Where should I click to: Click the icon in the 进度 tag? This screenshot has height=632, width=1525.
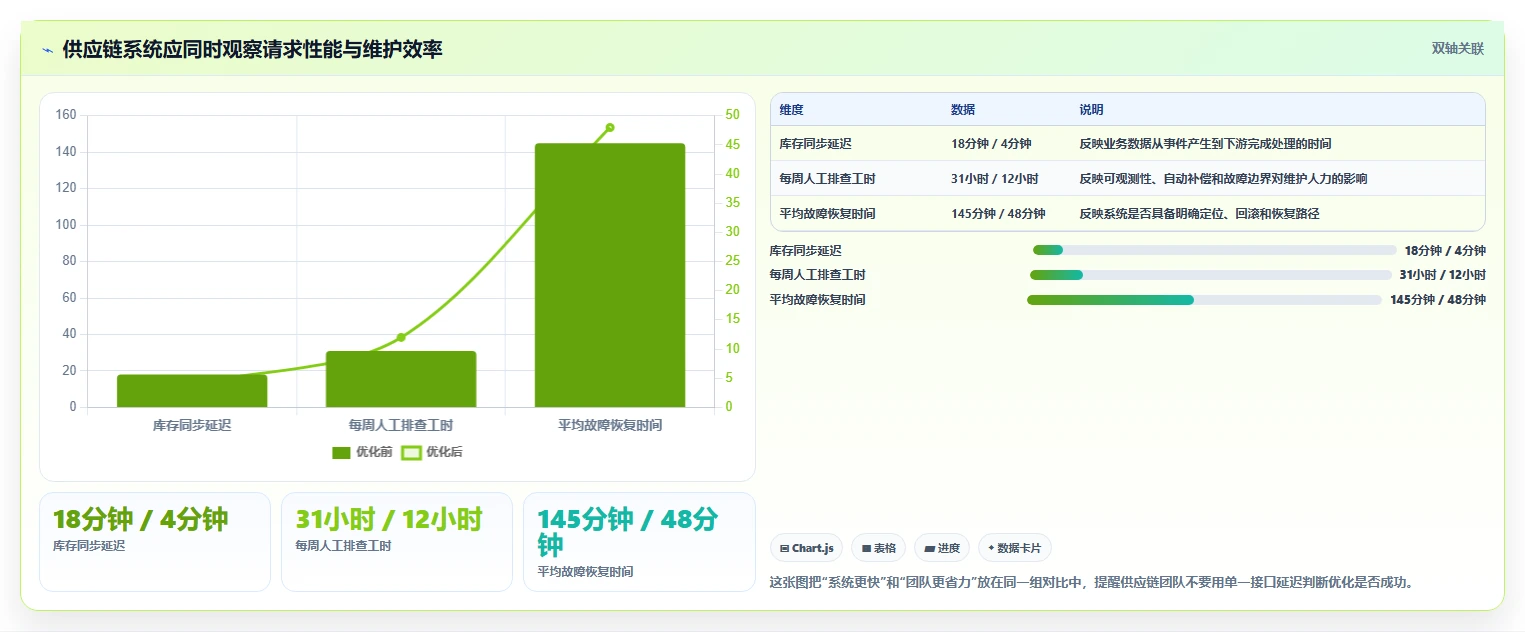point(929,549)
